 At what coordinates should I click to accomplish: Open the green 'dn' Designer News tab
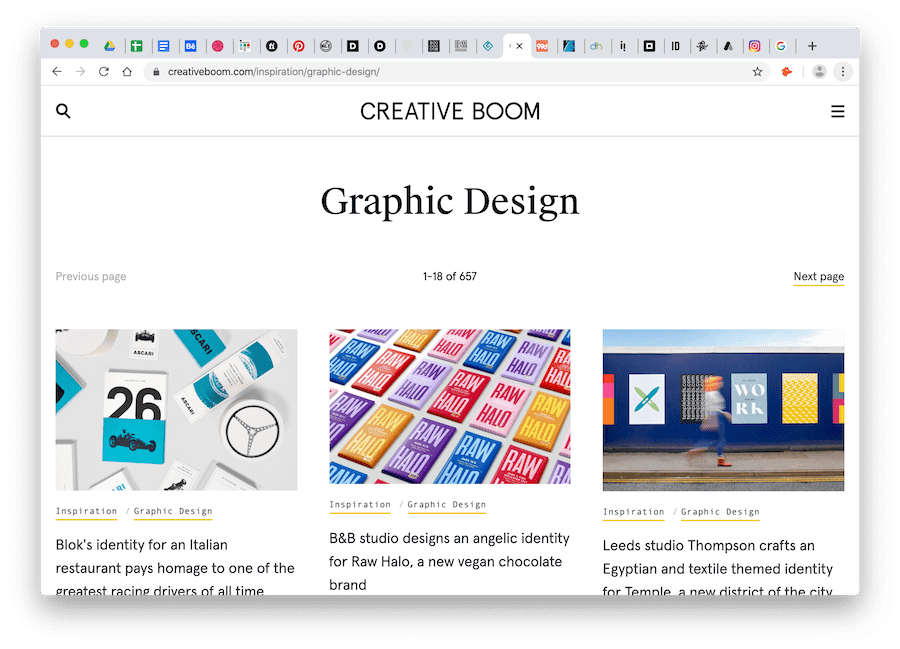(x=596, y=46)
